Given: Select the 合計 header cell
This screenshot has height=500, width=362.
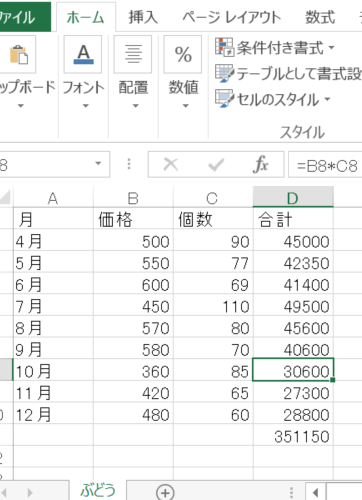Looking at the screenshot, I should click(293, 219).
